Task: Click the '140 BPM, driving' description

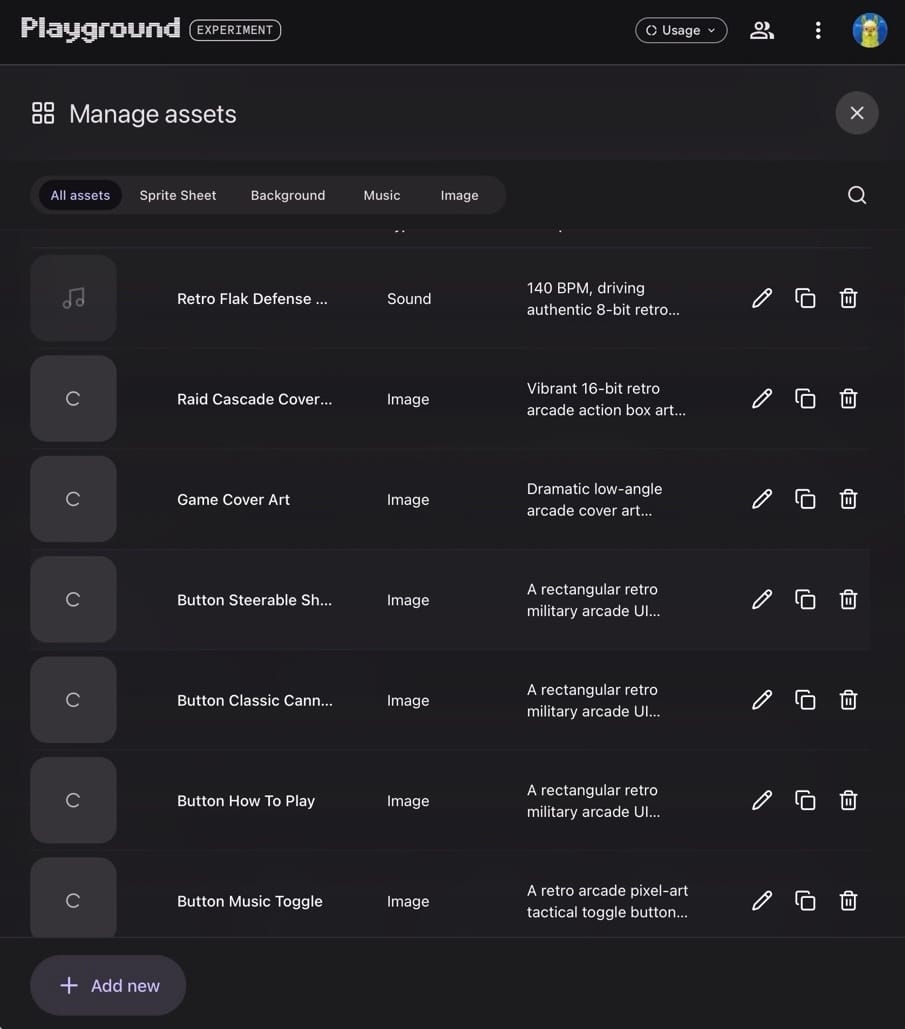Action: click(x=585, y=288)
